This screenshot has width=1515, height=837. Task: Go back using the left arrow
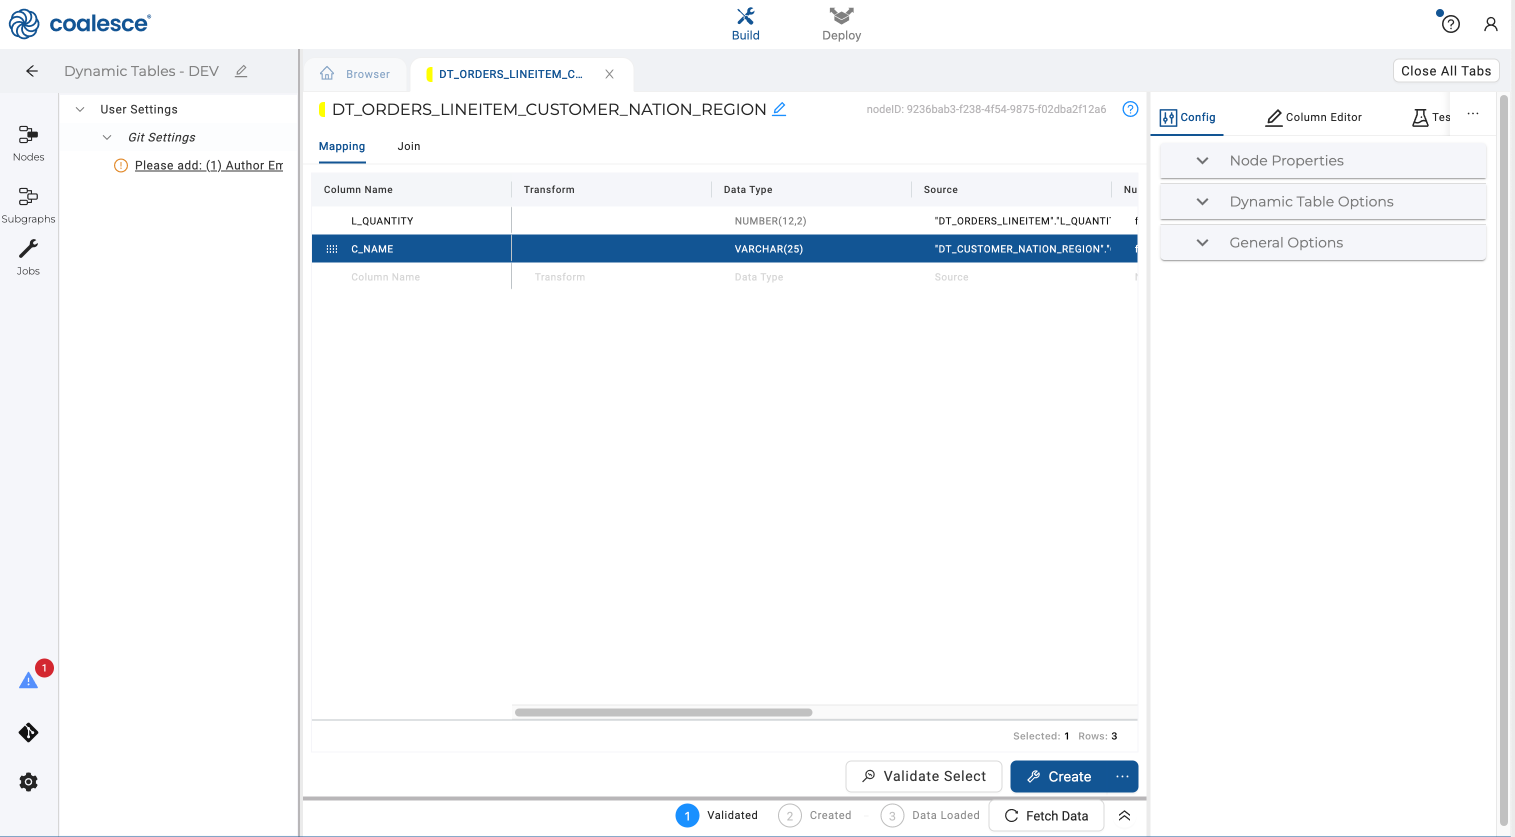point(32,71)
